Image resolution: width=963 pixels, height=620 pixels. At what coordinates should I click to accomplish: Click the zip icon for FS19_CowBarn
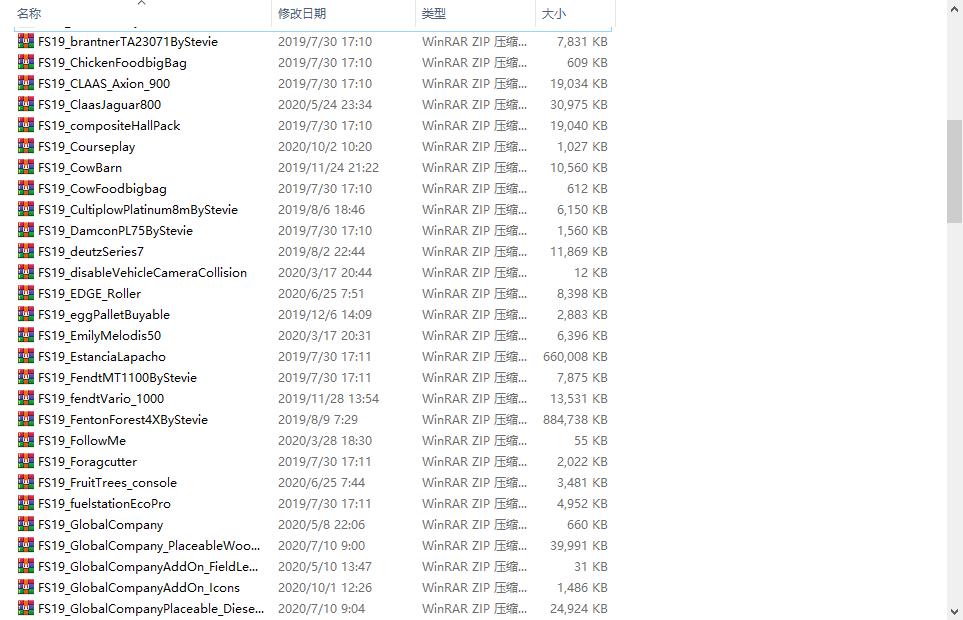(25, 168)
